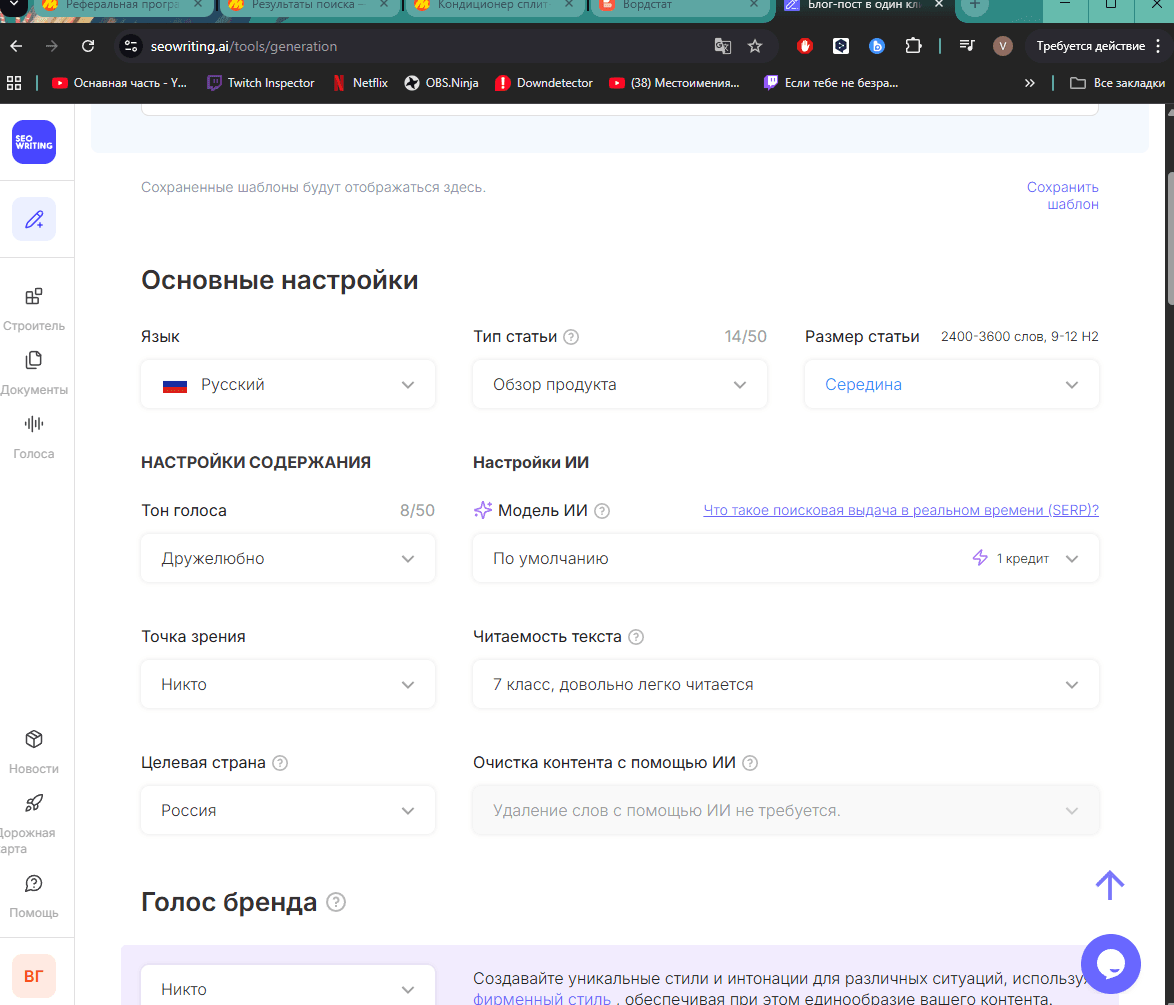This screenshot has width=1174, height=1005.
Task: Click the browser back arrow
Action: (16, 46)
